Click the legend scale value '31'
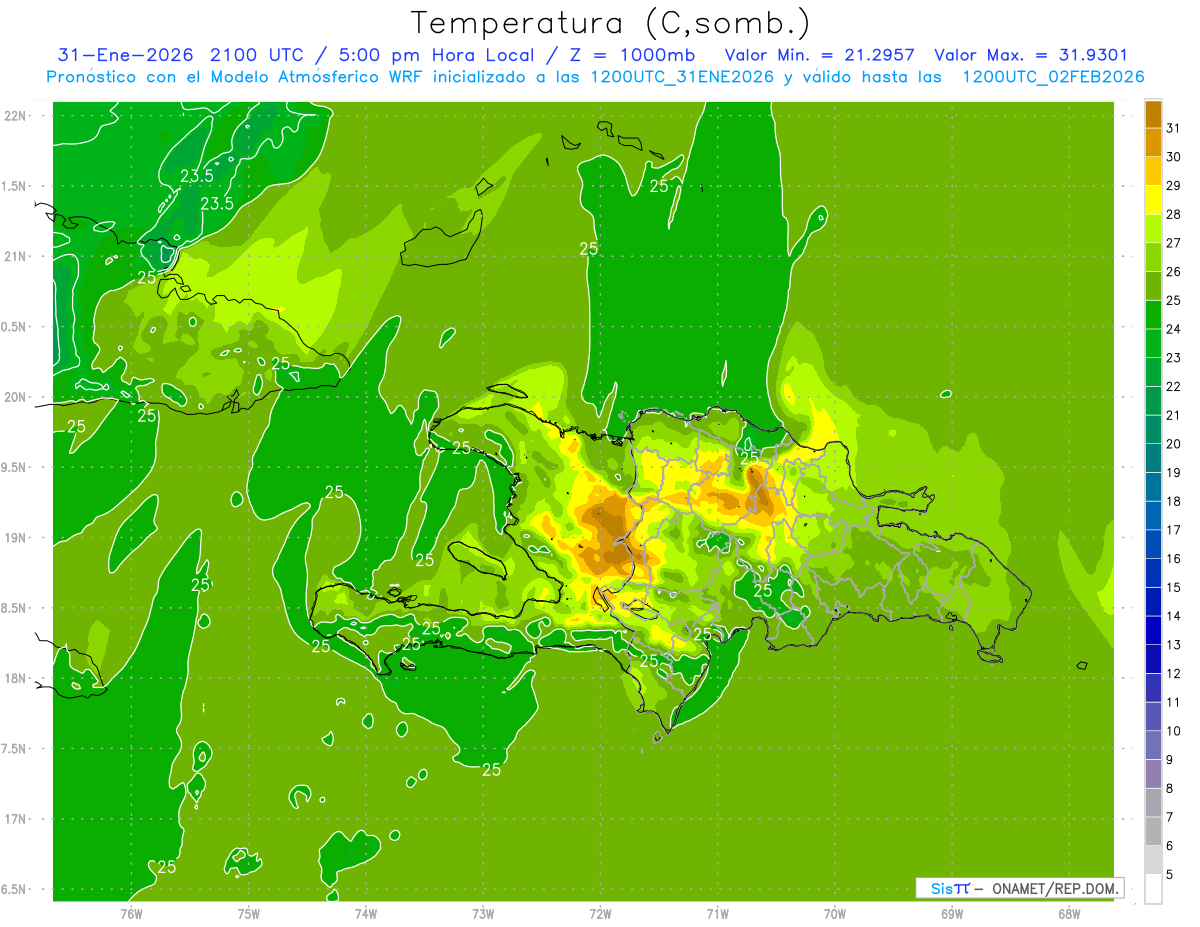Viewport: 1200px width, 927px height. click(x=1174, y=128)
